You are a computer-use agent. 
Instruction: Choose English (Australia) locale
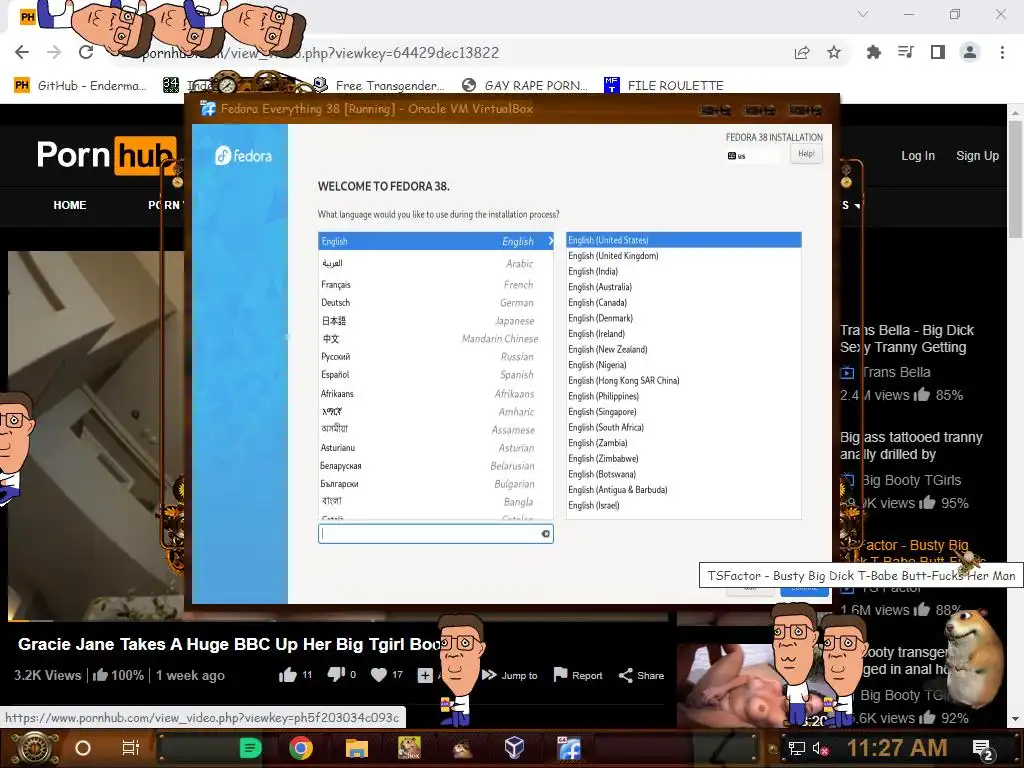click(x=684, y=287)
